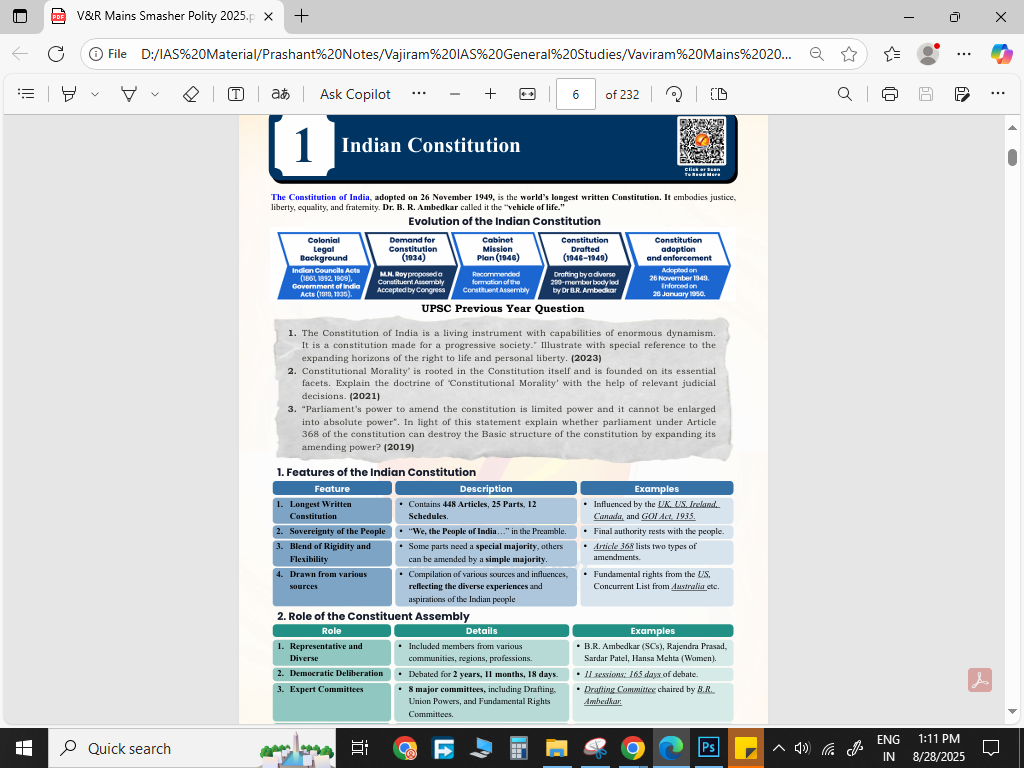Screen dimensions: 1024x768
Task: Expand the Draw tool options dropdown
Action: pos(155,94)
